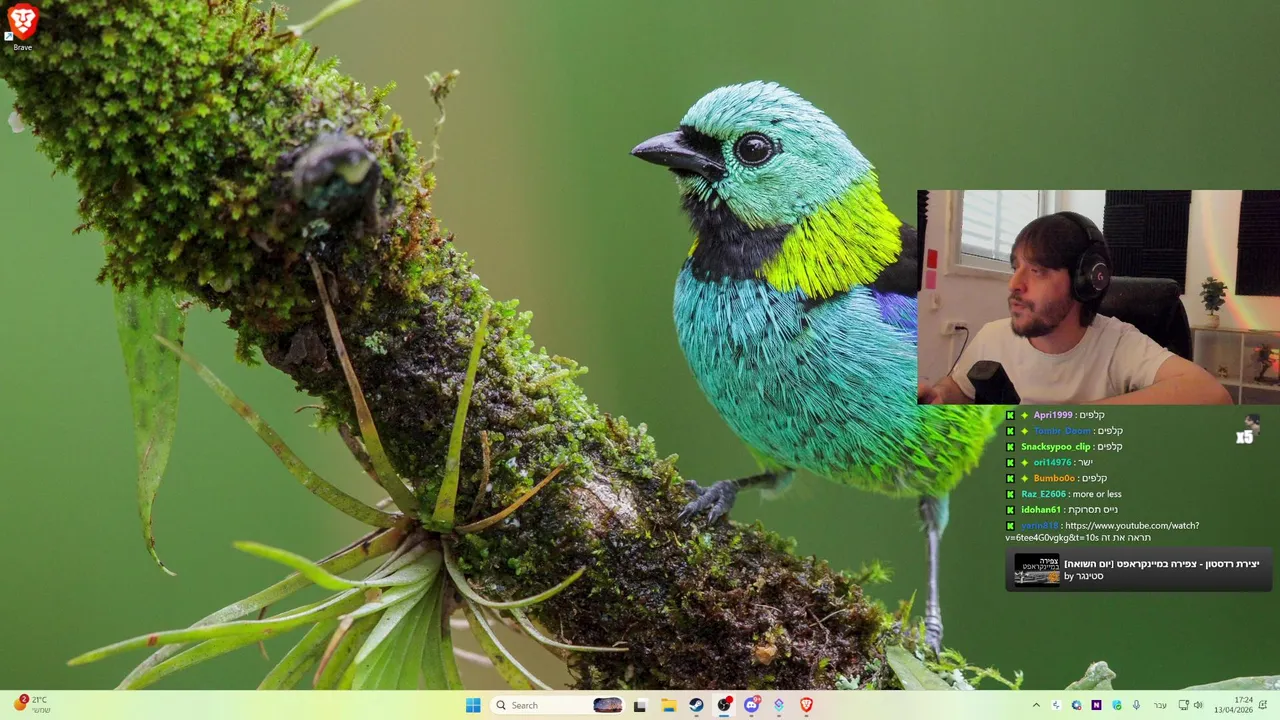Screen dimensions: 1280x720
Task: Open the purple diamond app on taskbar
Action: (x=779, y=705)
